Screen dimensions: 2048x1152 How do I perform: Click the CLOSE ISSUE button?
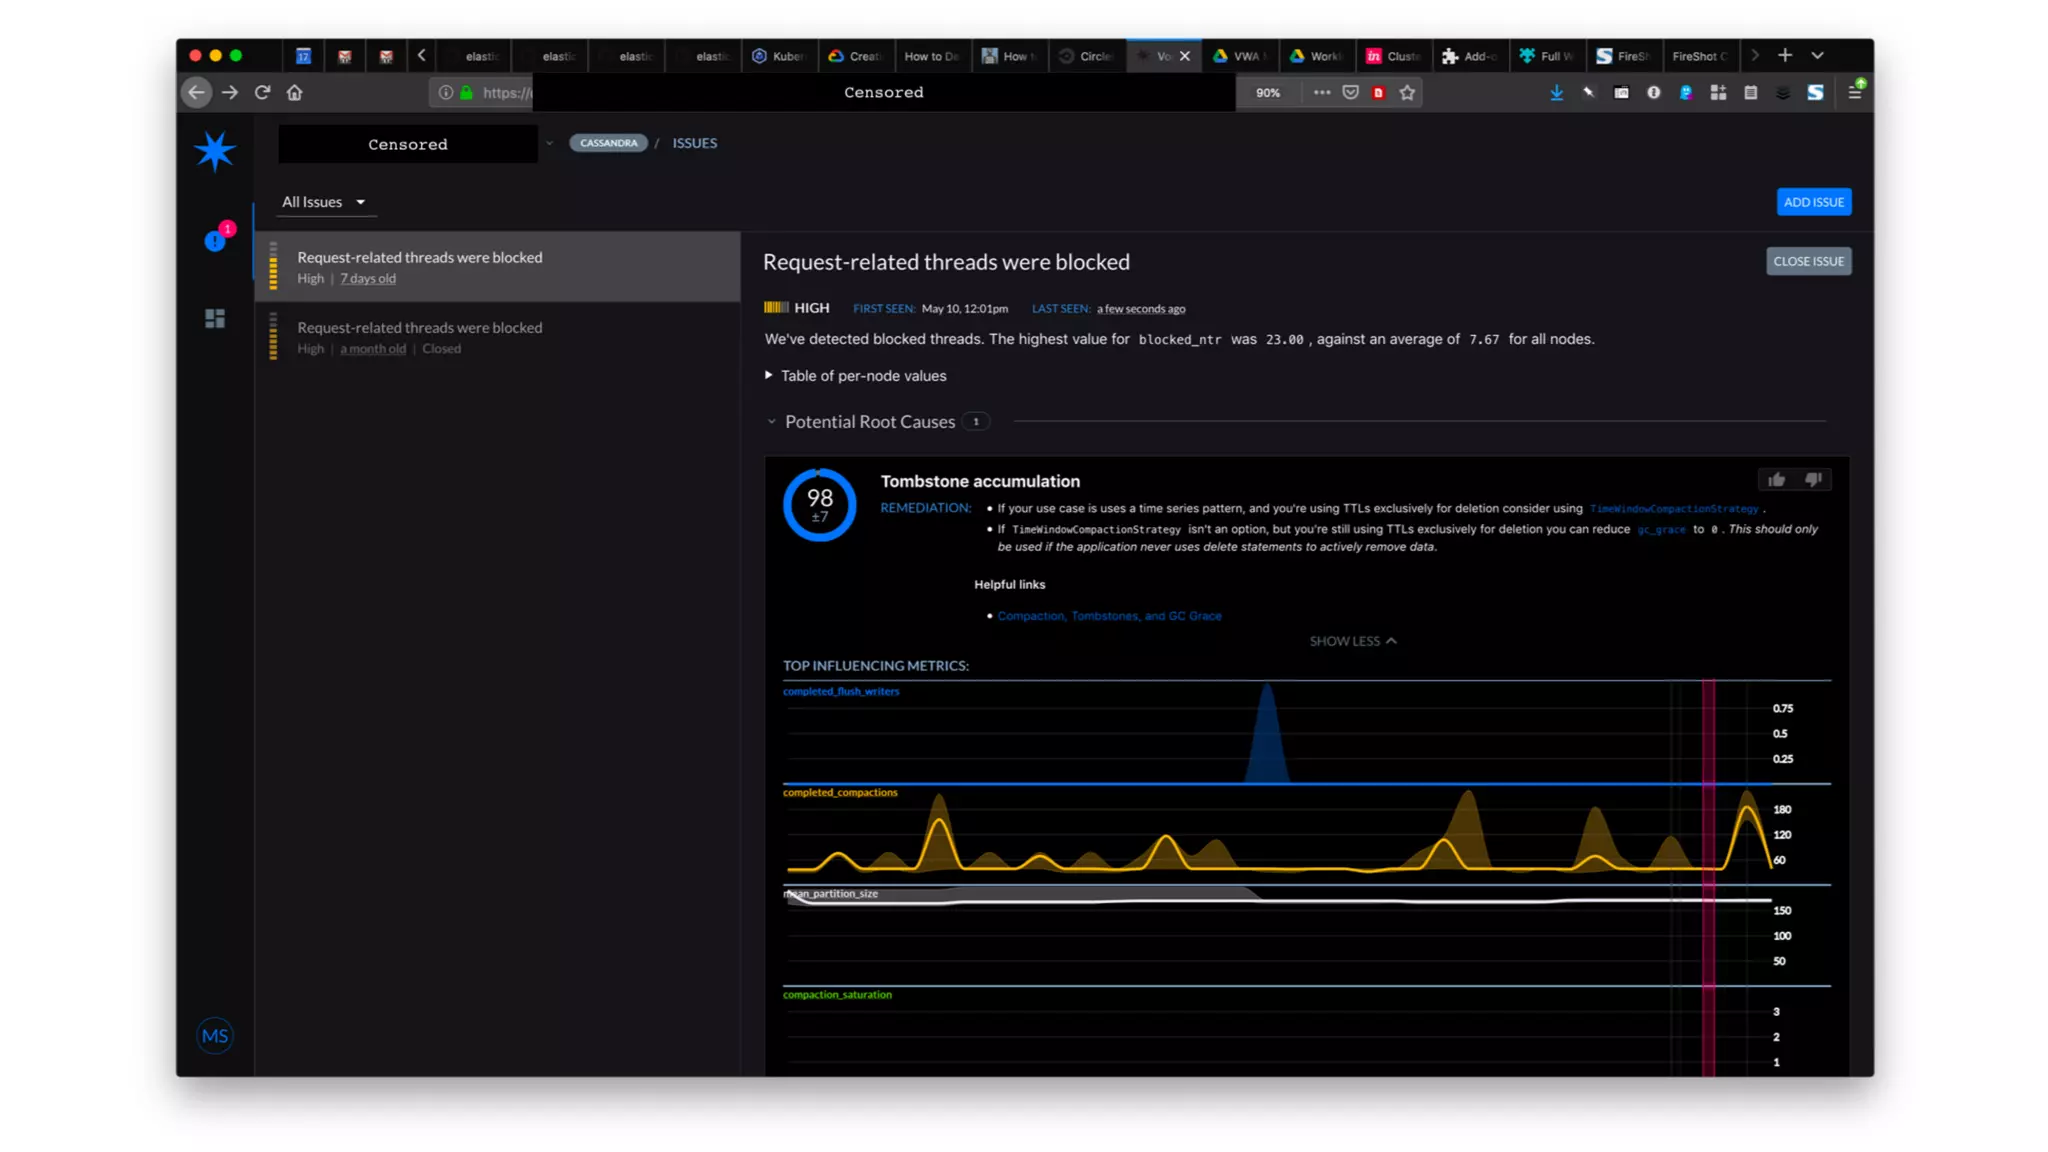1808,261
